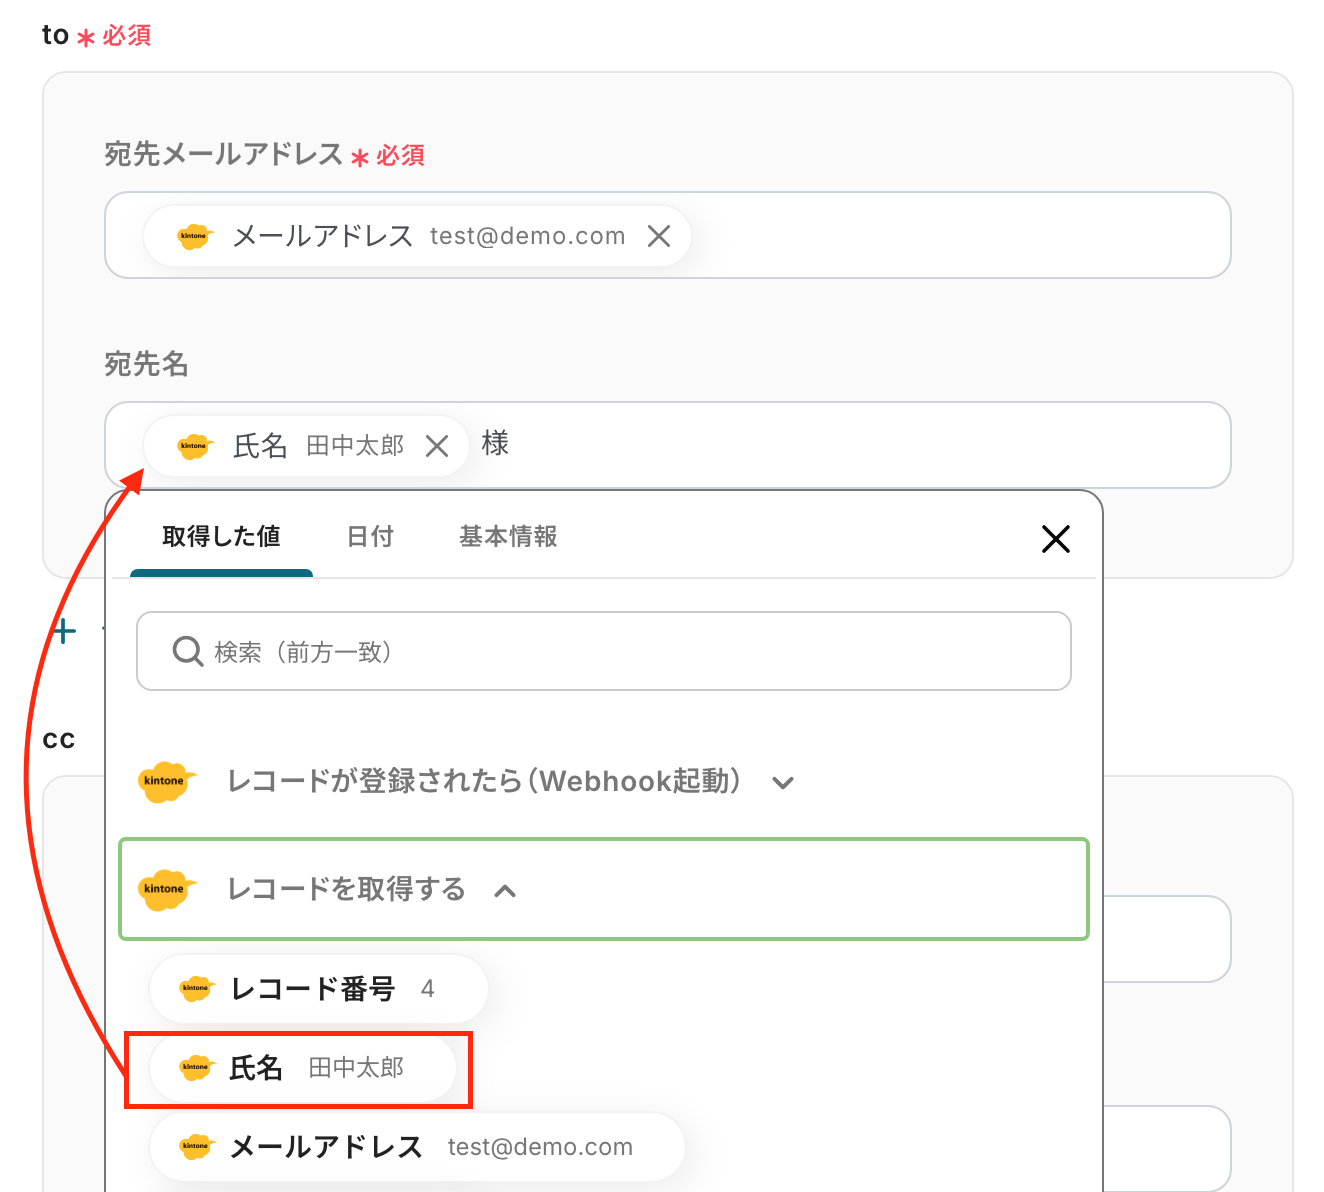Click inside the 宛先メールアドレス input field
Image resolution: width=1324 pixels, height=1192 pixels.
[950, 236]
